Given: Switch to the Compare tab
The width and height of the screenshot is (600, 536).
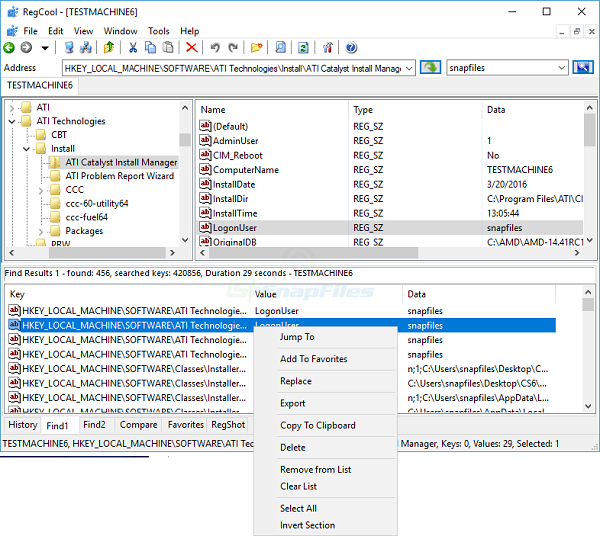Looking at the screenshot, I should pos(139,425).
